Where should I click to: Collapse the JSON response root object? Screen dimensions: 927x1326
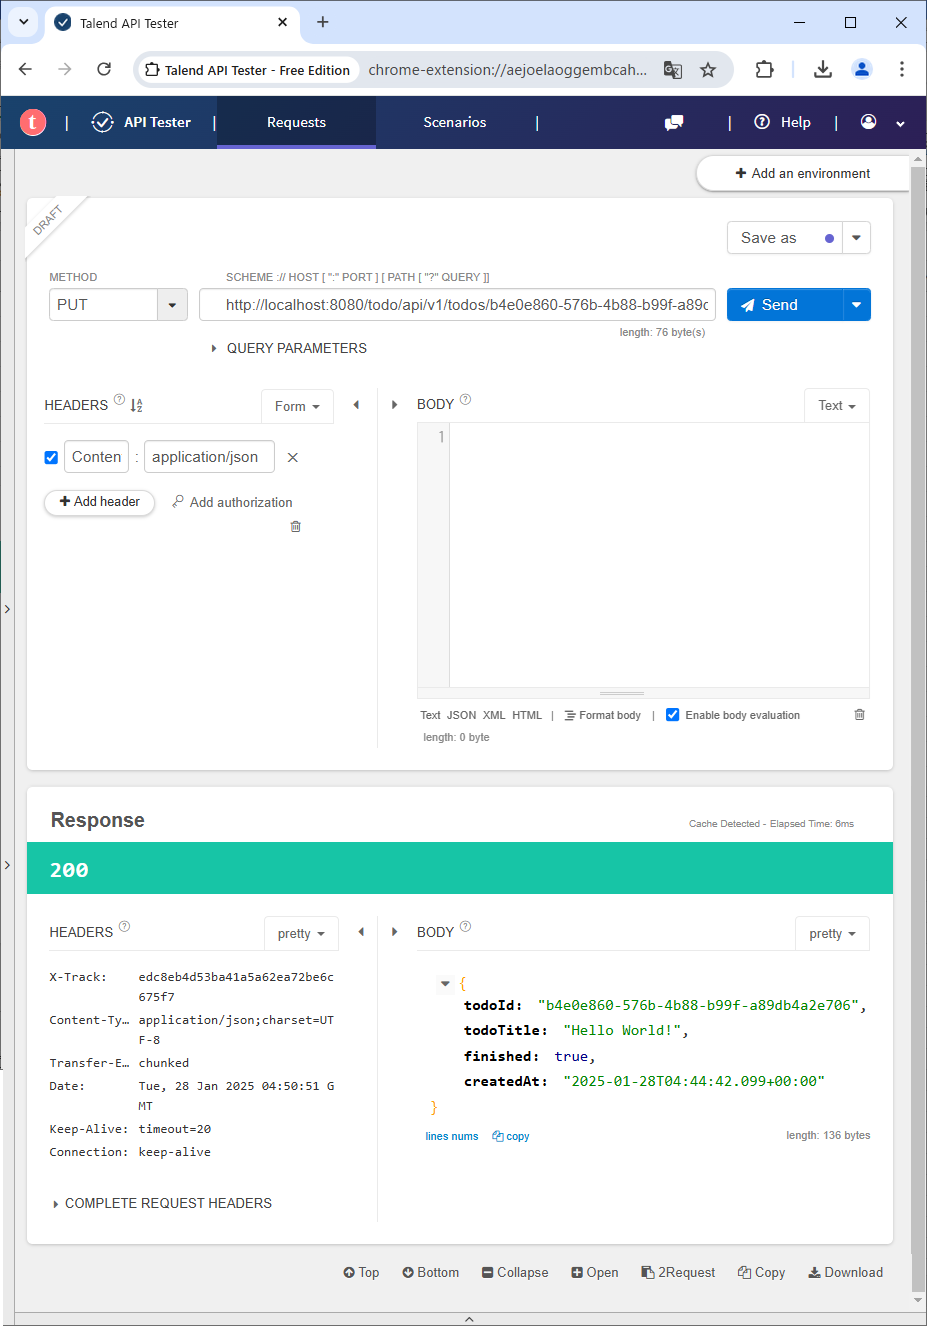pyautogui.click(x=445, y=984)
